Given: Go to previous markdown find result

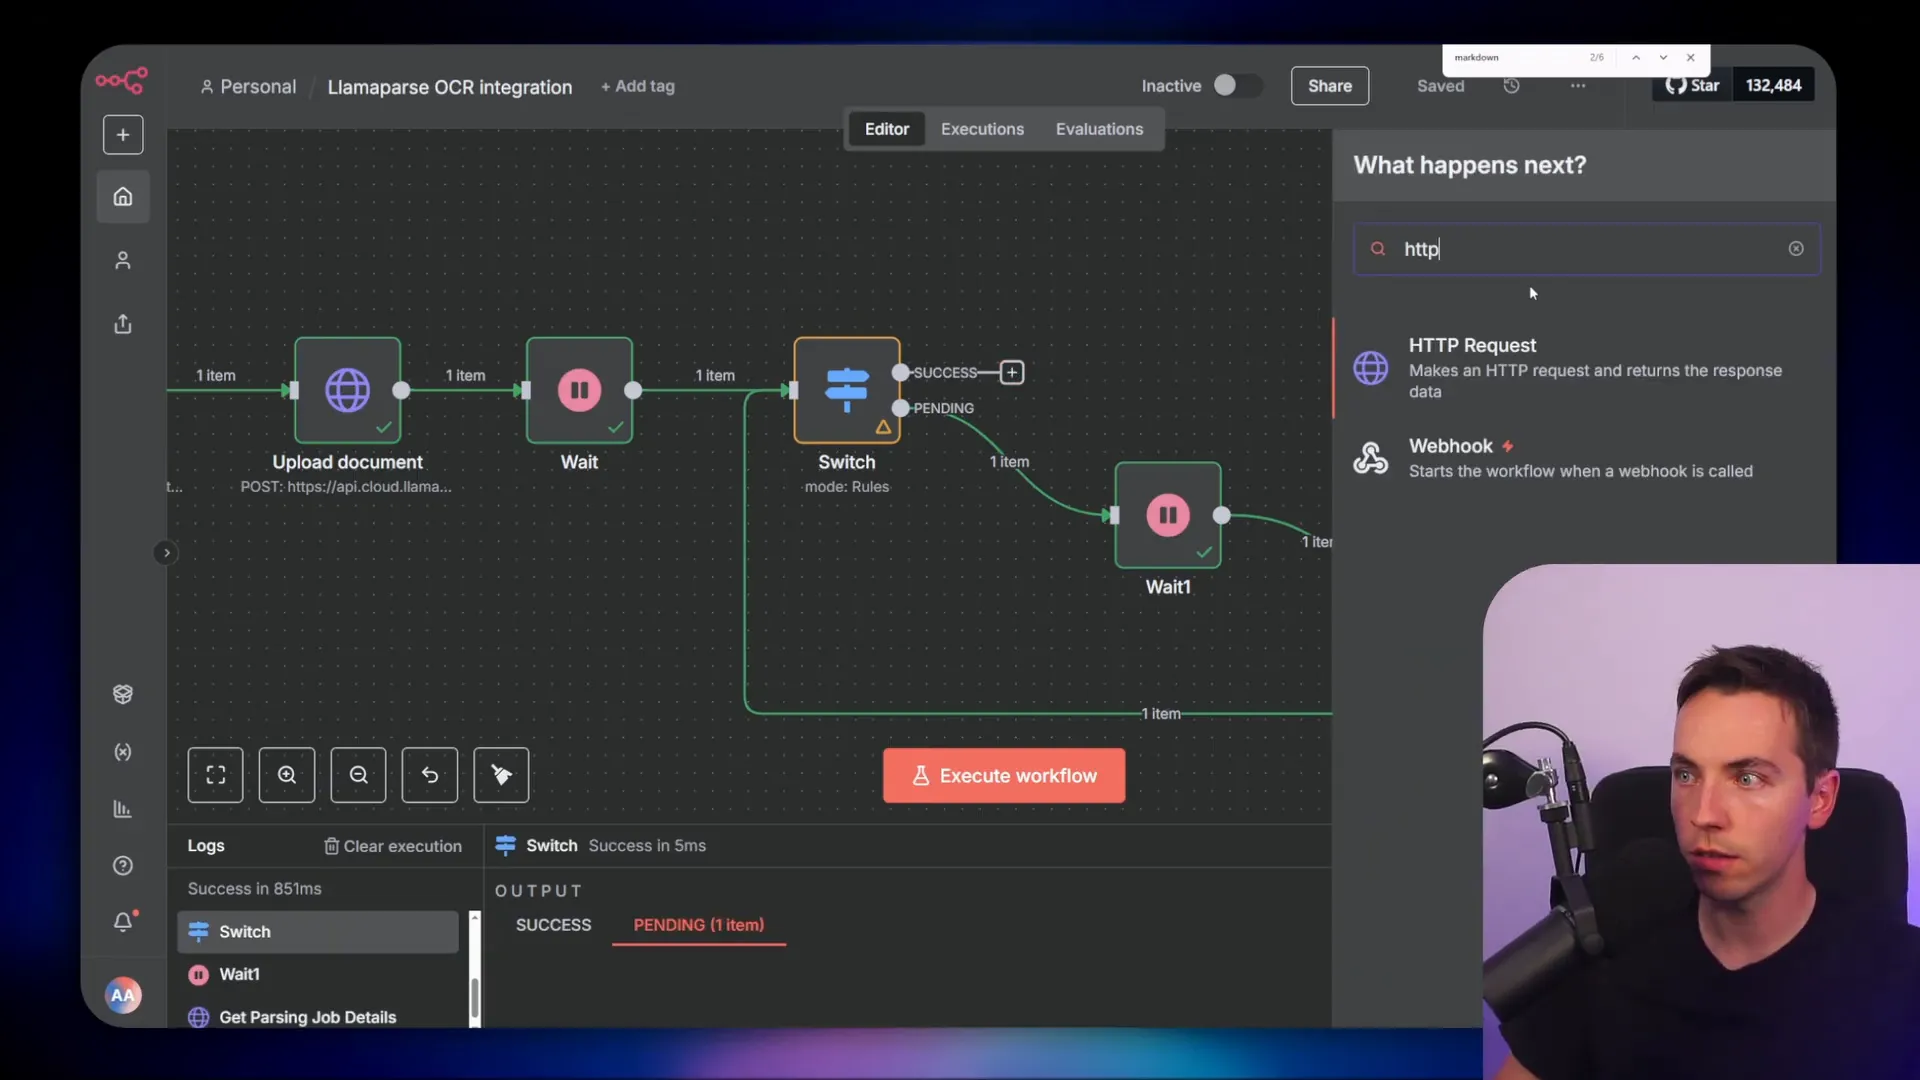Looking at the screenshot, I should pyautogui.click(x=1636, y=58).
